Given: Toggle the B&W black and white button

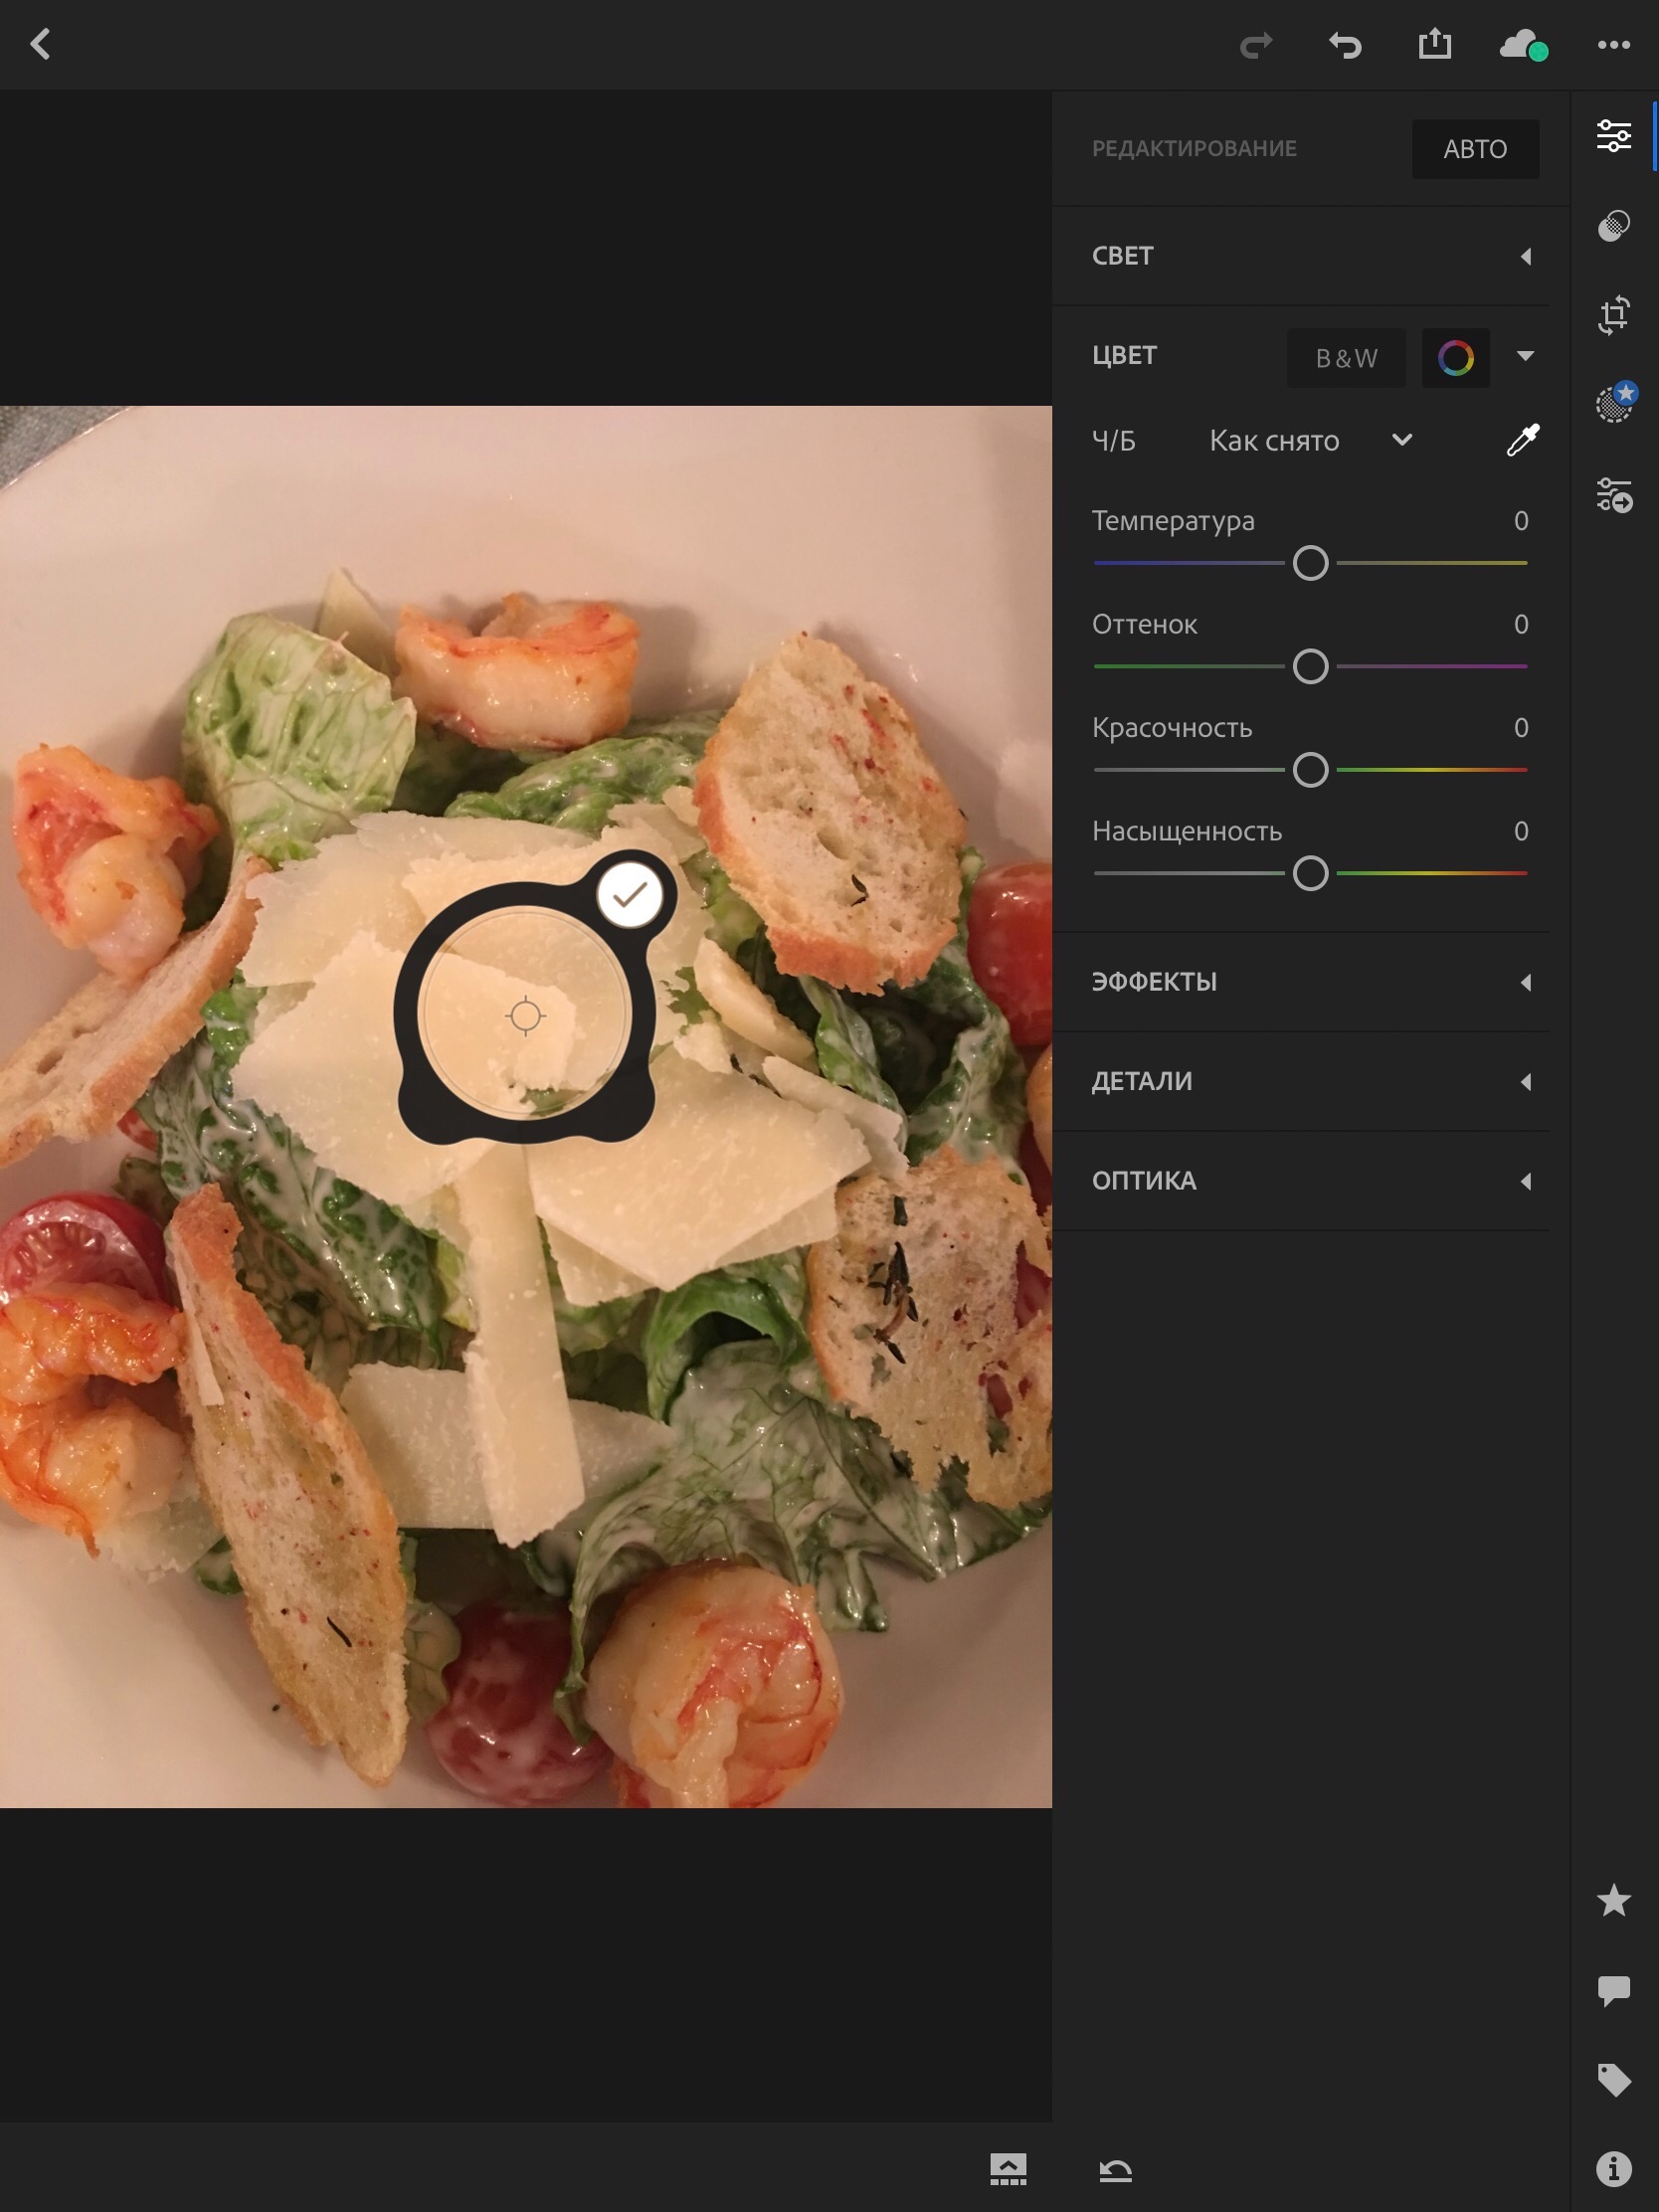Looking at the screenshot, I should [x=1346, y=357].
